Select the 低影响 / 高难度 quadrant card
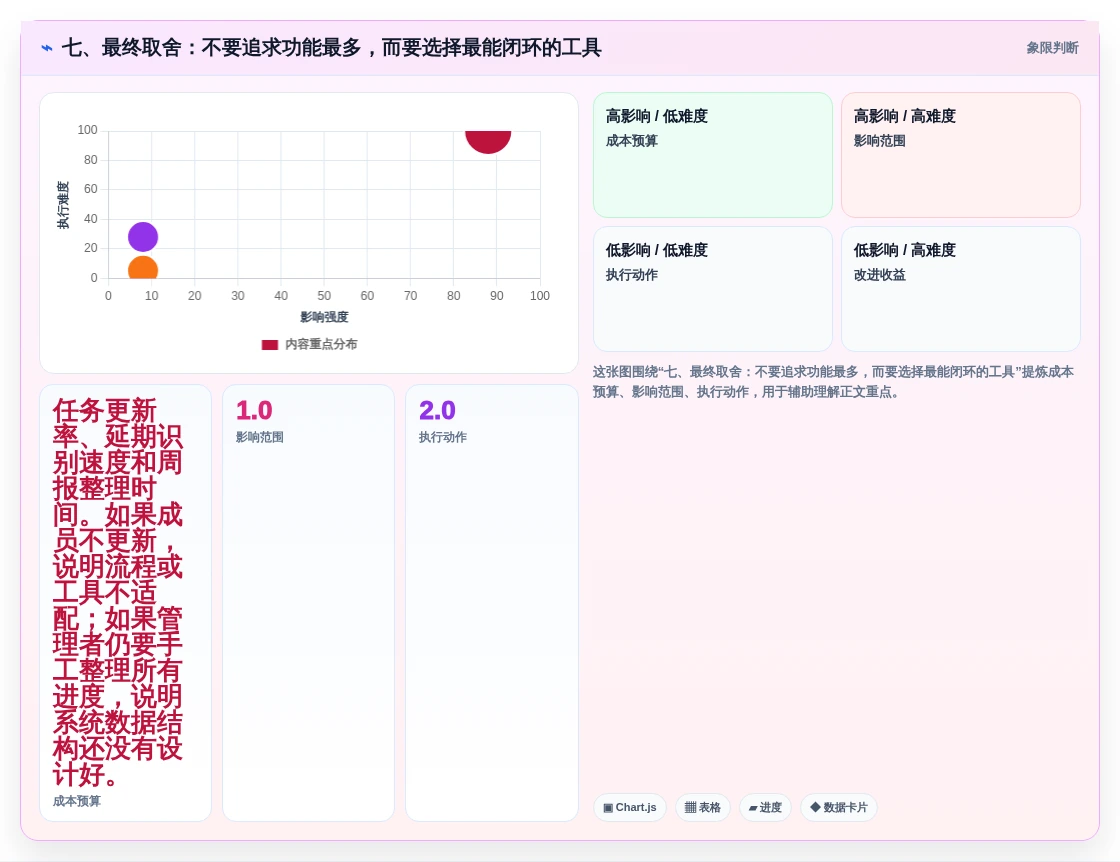This screenshot has width=1120, height=862. coord(961,289)
